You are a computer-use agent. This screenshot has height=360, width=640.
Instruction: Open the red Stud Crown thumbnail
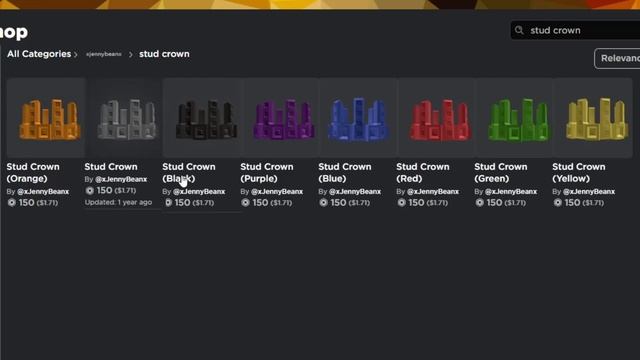(x=437, y=118)
